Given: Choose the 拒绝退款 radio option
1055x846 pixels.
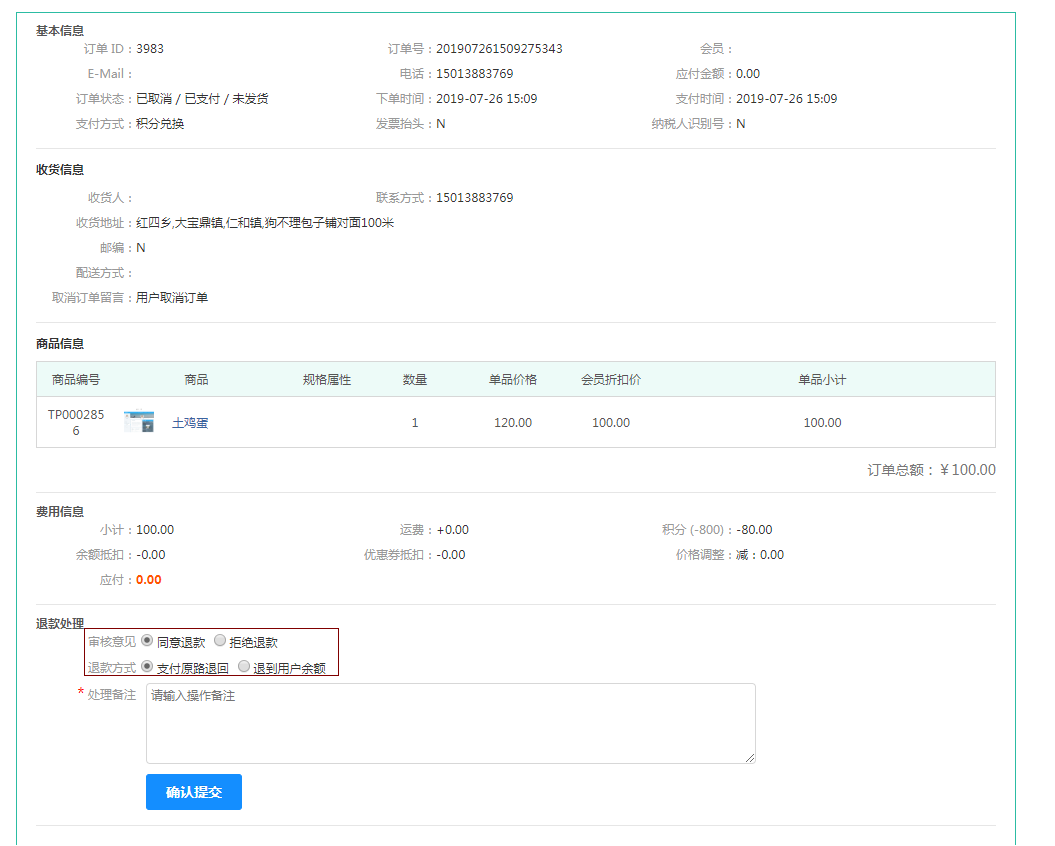Looking at the screenshot, I should coord(220,641).
